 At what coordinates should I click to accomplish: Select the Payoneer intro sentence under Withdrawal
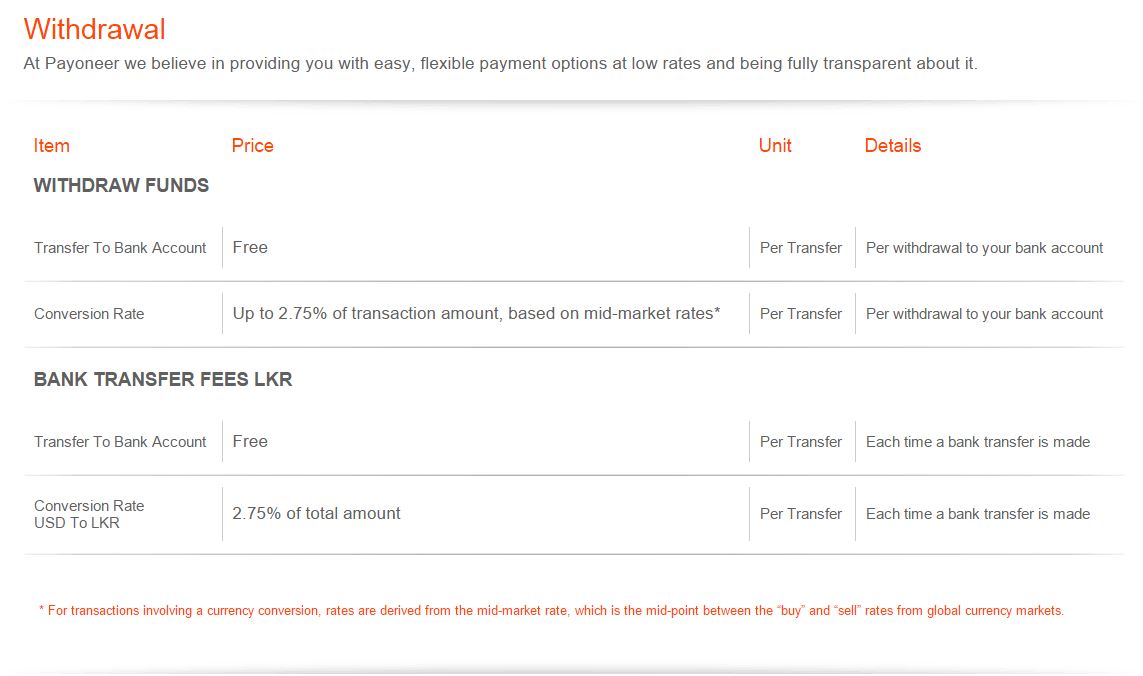500,63
